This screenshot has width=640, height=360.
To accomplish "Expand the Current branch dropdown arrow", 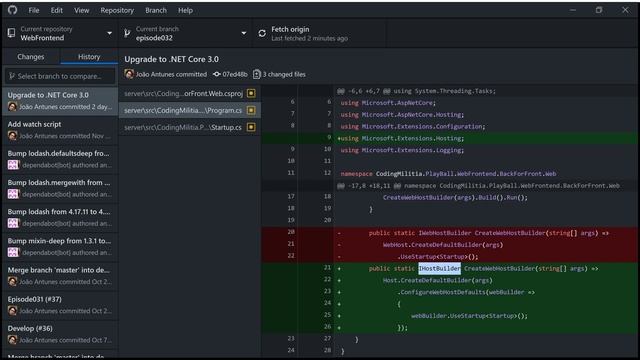I will 244,33.
